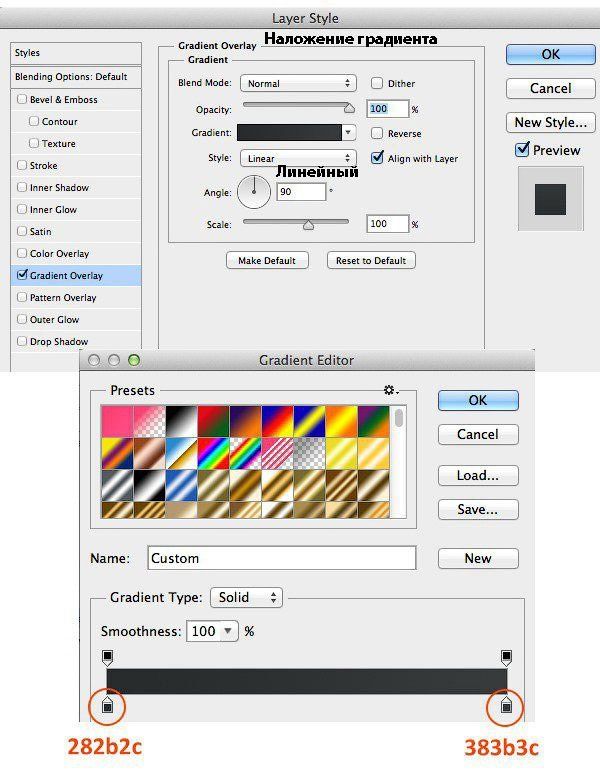The image size is (600, 776).
Task: Click the Reset to Default button
Action: (x=371, y=260)
